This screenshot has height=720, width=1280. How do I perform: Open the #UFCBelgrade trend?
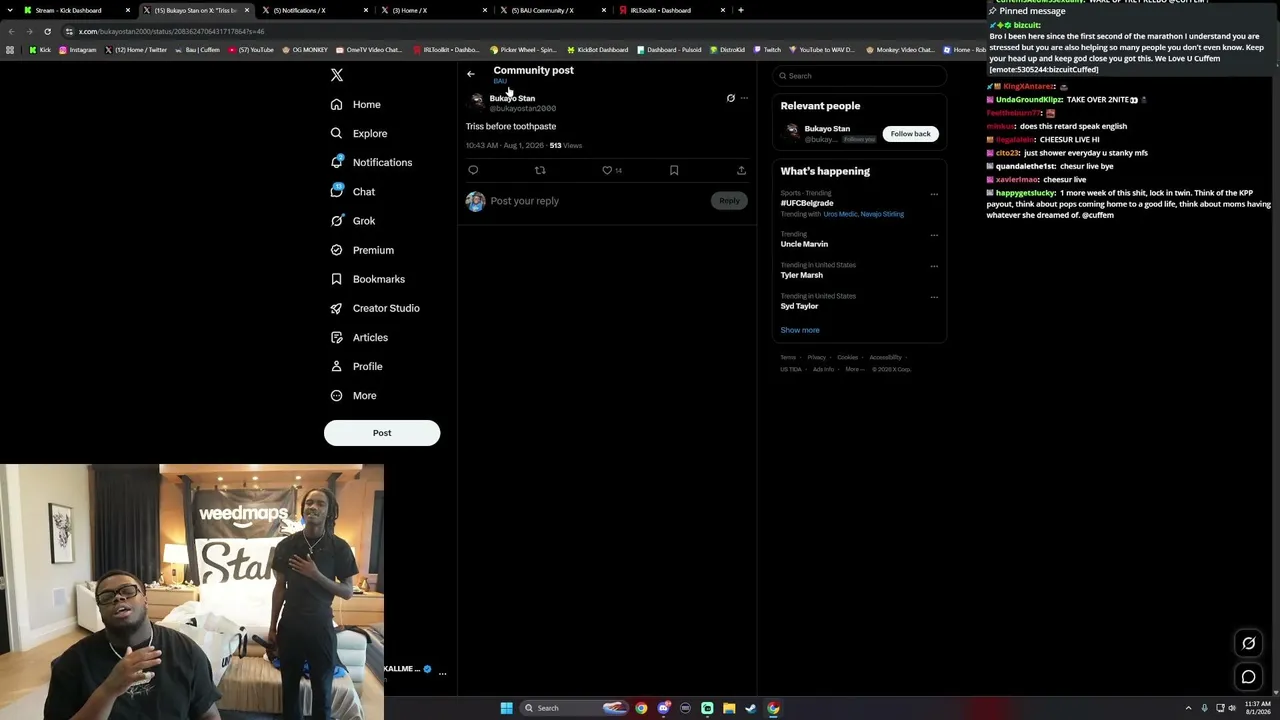coord(807,203)
